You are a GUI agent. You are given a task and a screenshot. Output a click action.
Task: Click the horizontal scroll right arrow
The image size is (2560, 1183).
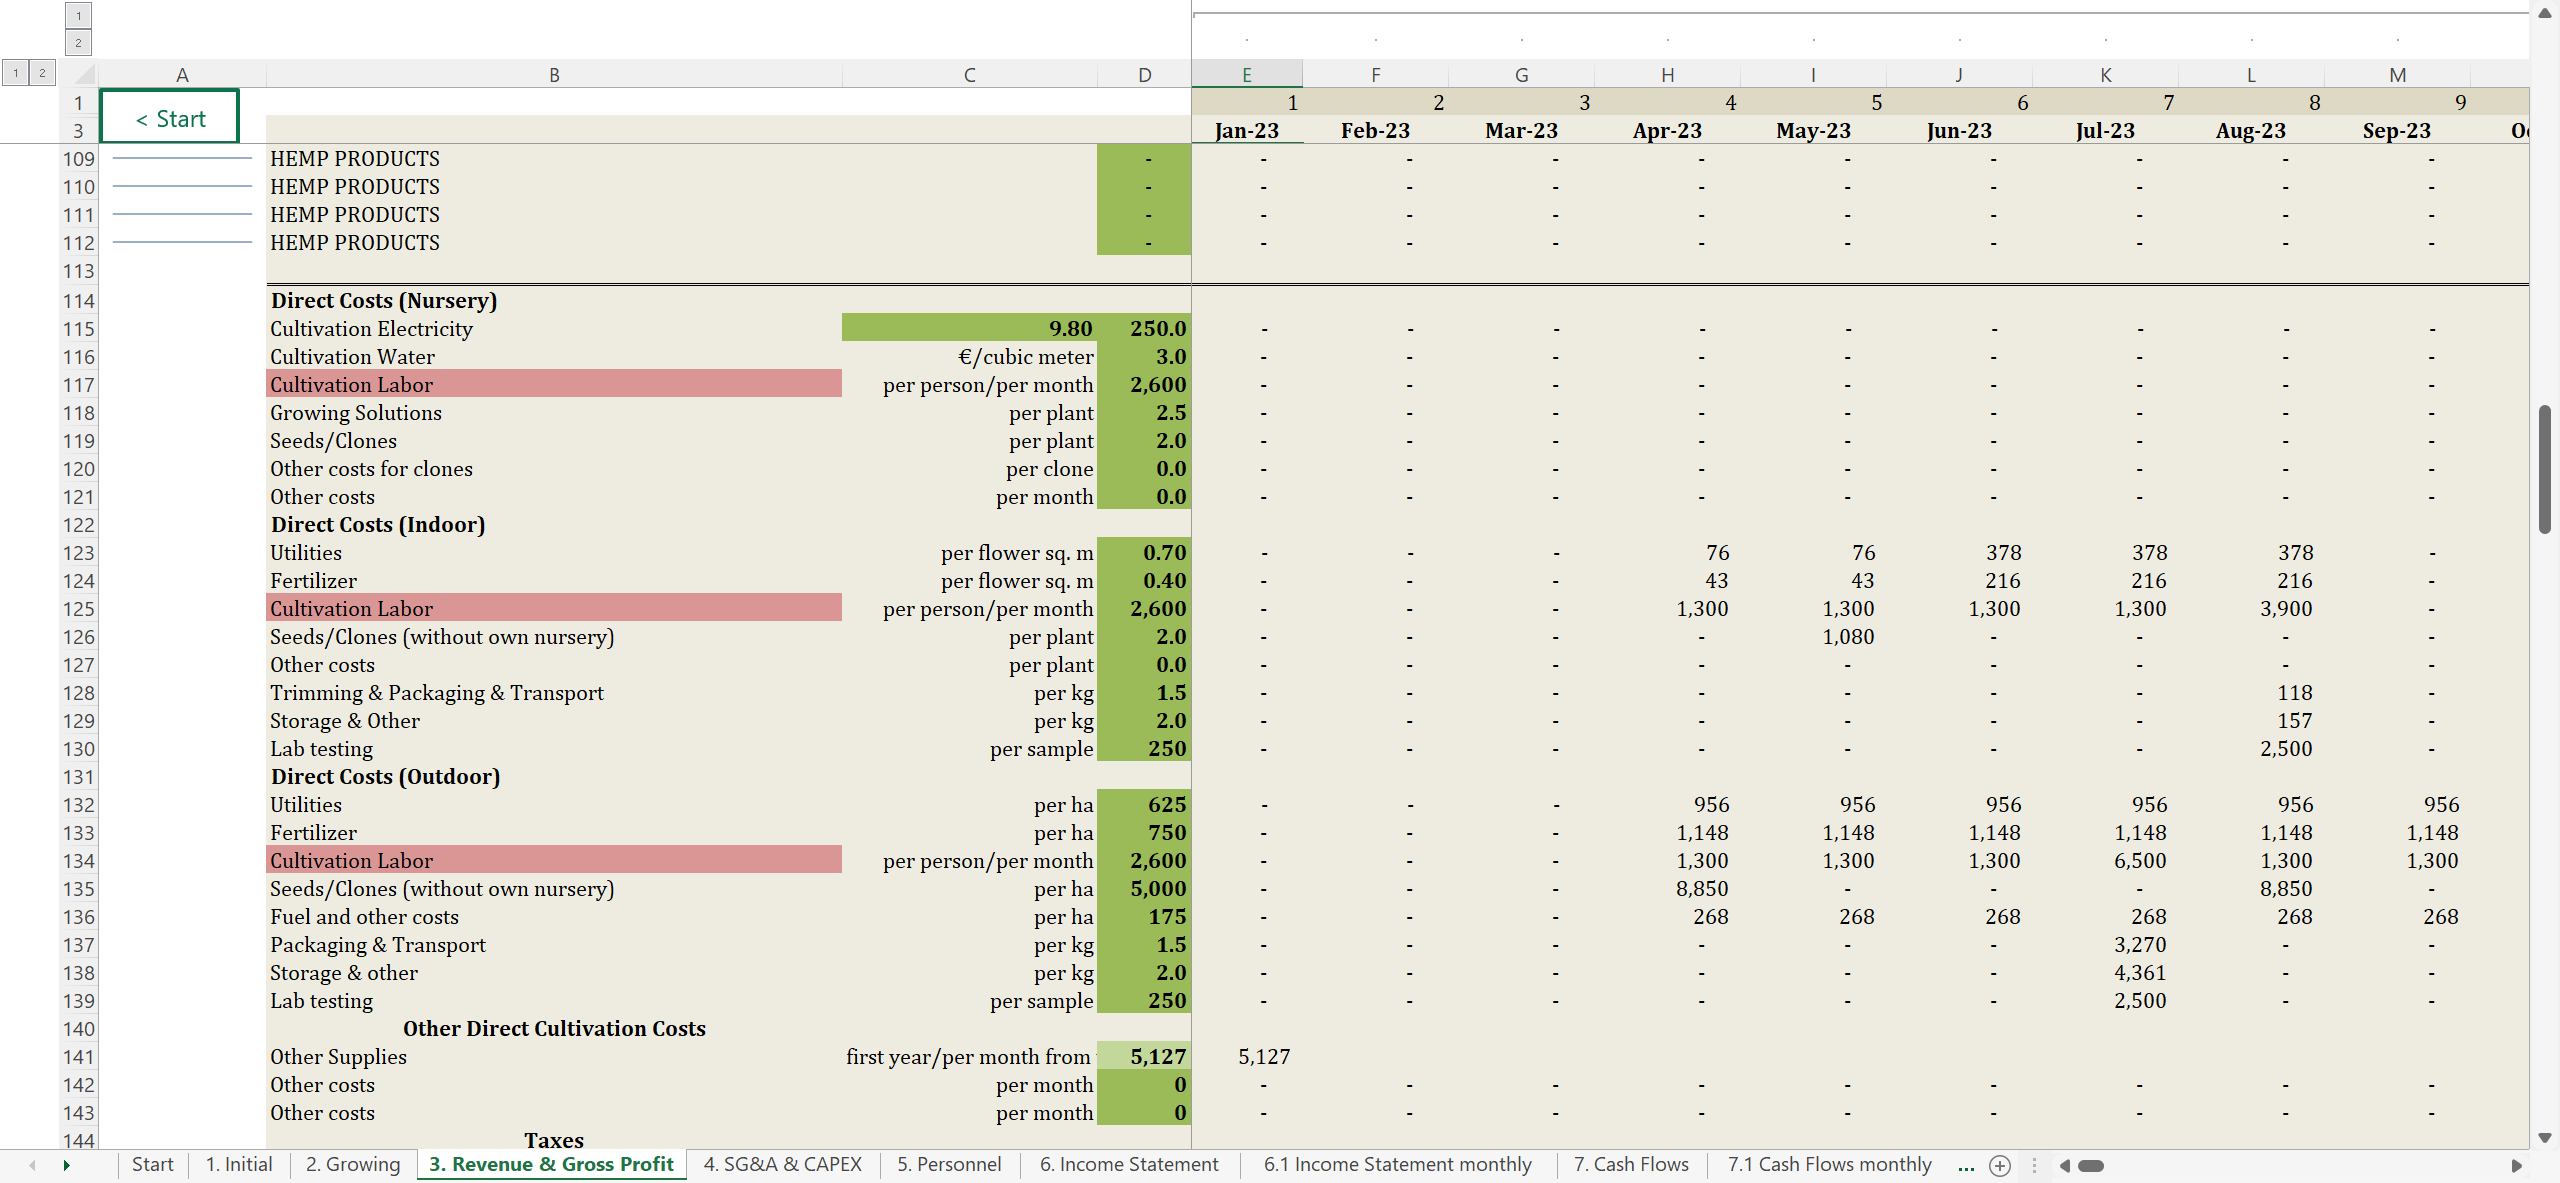click(x=2516, y=1165)
